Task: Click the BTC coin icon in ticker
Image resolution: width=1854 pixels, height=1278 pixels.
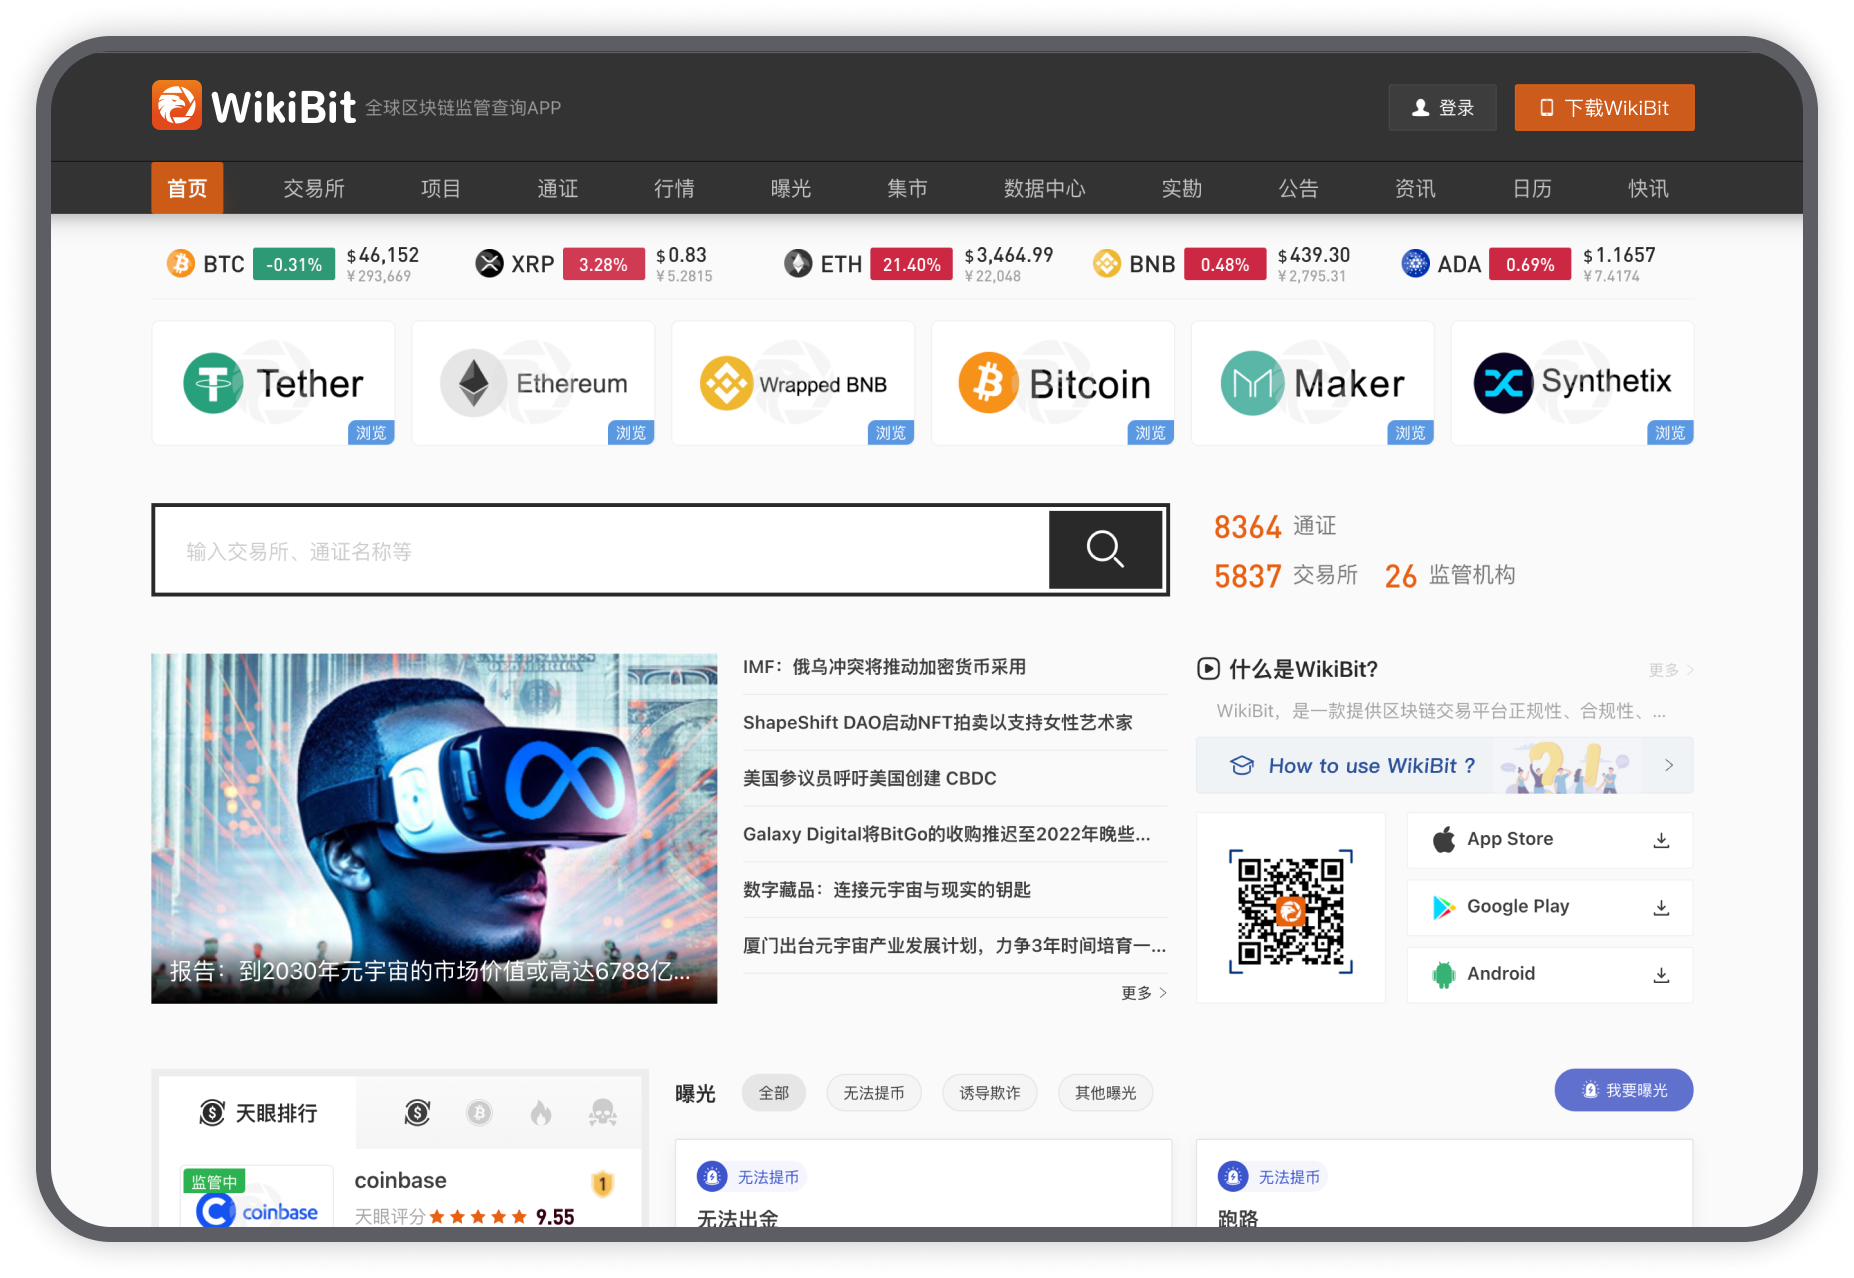Action: tap(181, 264)
